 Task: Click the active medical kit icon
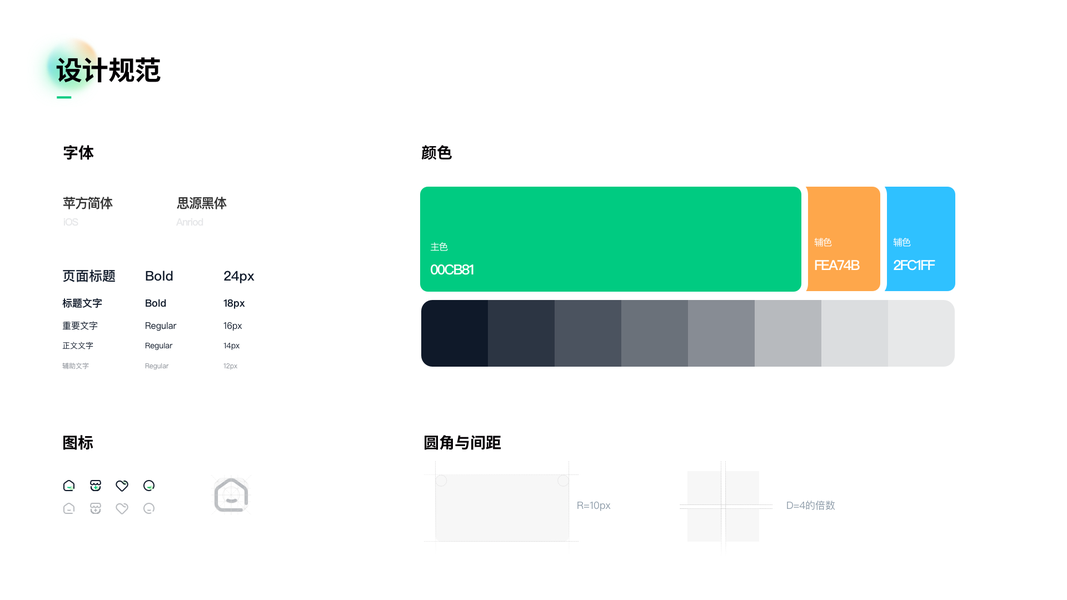pos(95,486)
